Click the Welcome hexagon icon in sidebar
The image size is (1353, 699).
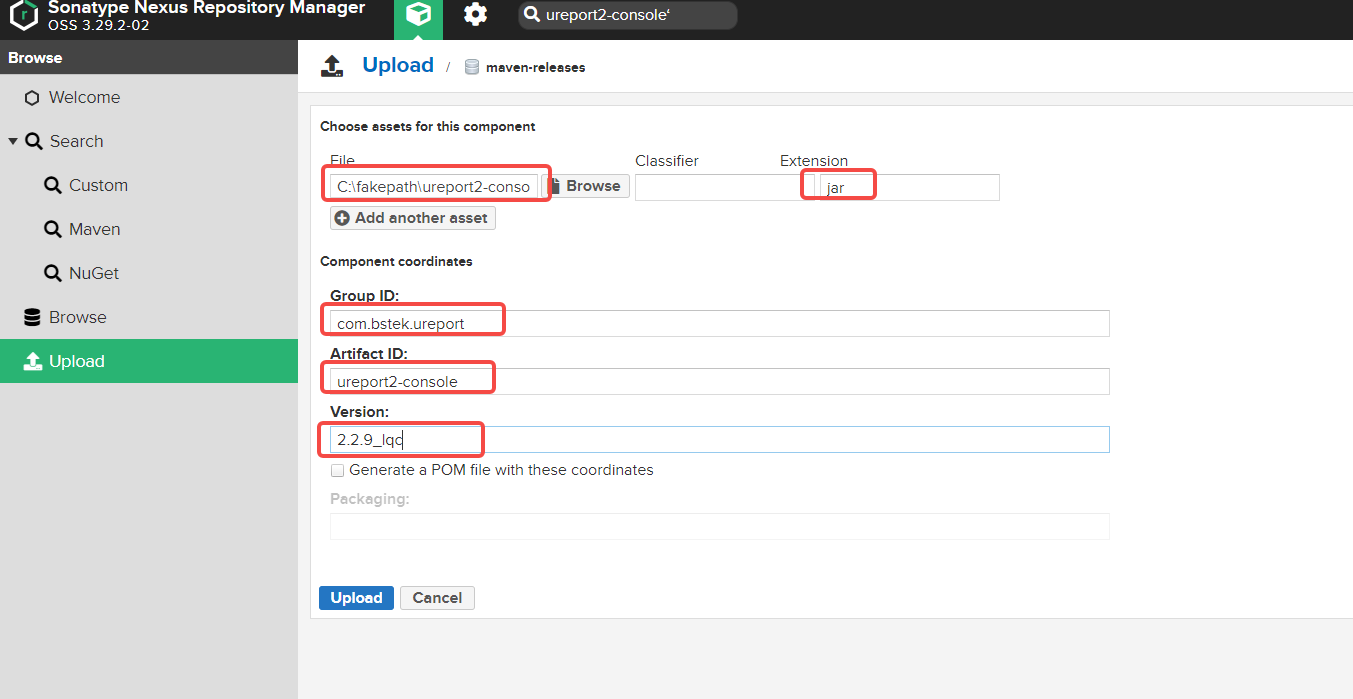click(x=32, y=98)
